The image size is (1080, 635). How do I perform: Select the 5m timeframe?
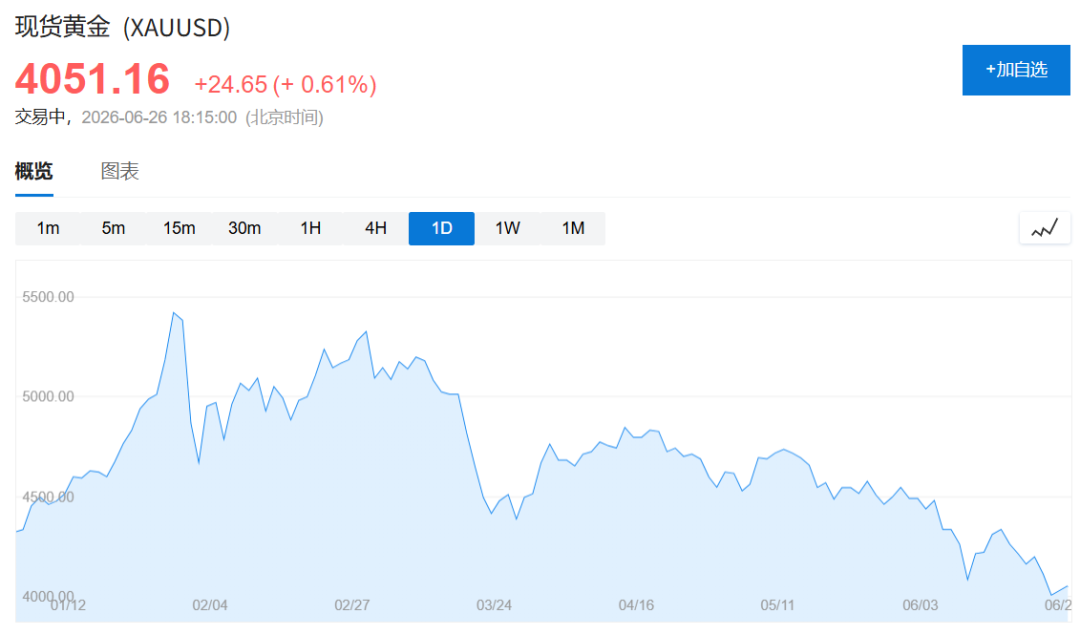point(114,228)
